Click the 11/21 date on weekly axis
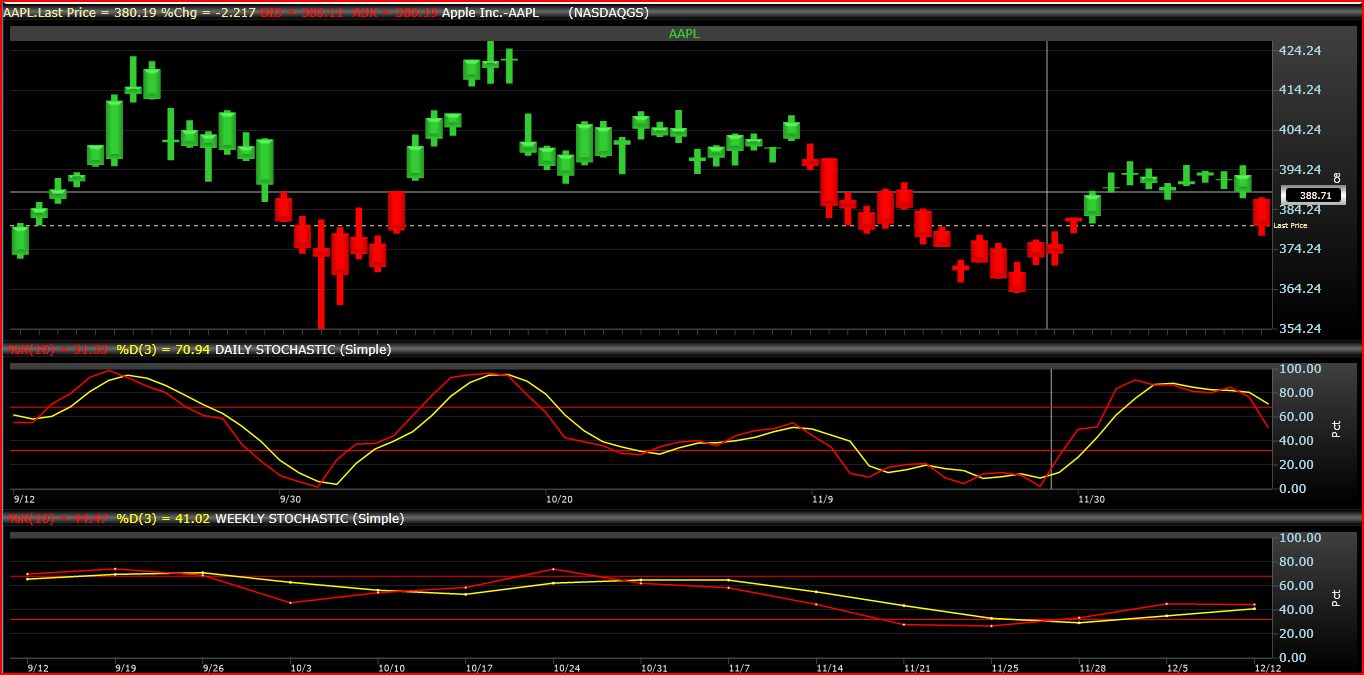The height and width of the screenshot is (675, 1364). pyautogui.click(x=917, y=668)
